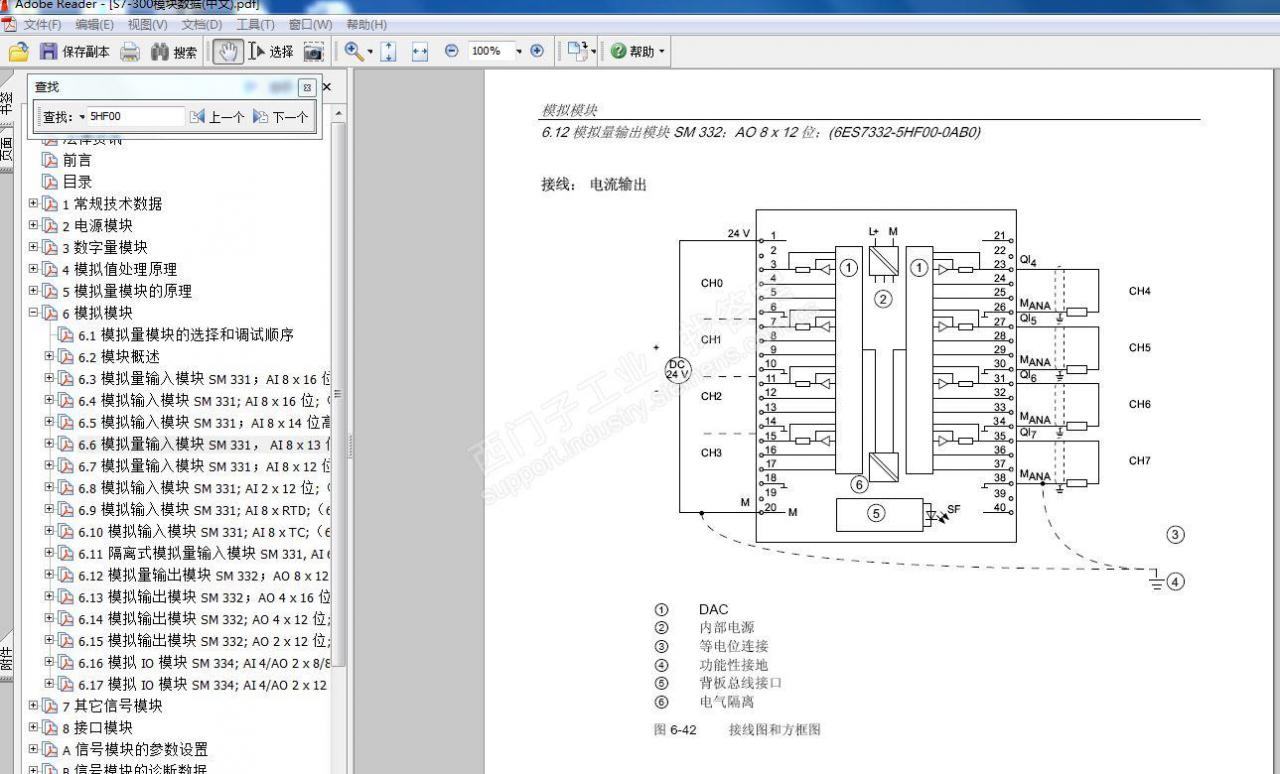Click the Help question mark icon
This screenshot has height=774, width=1280.
618,51
